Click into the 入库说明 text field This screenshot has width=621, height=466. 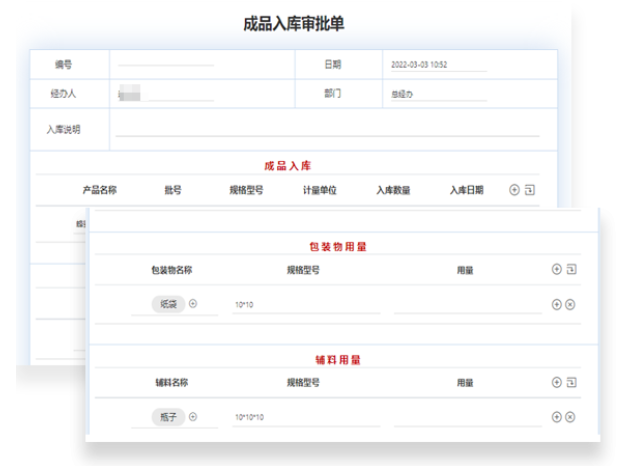pyautogui.click(x=327, y=129)
